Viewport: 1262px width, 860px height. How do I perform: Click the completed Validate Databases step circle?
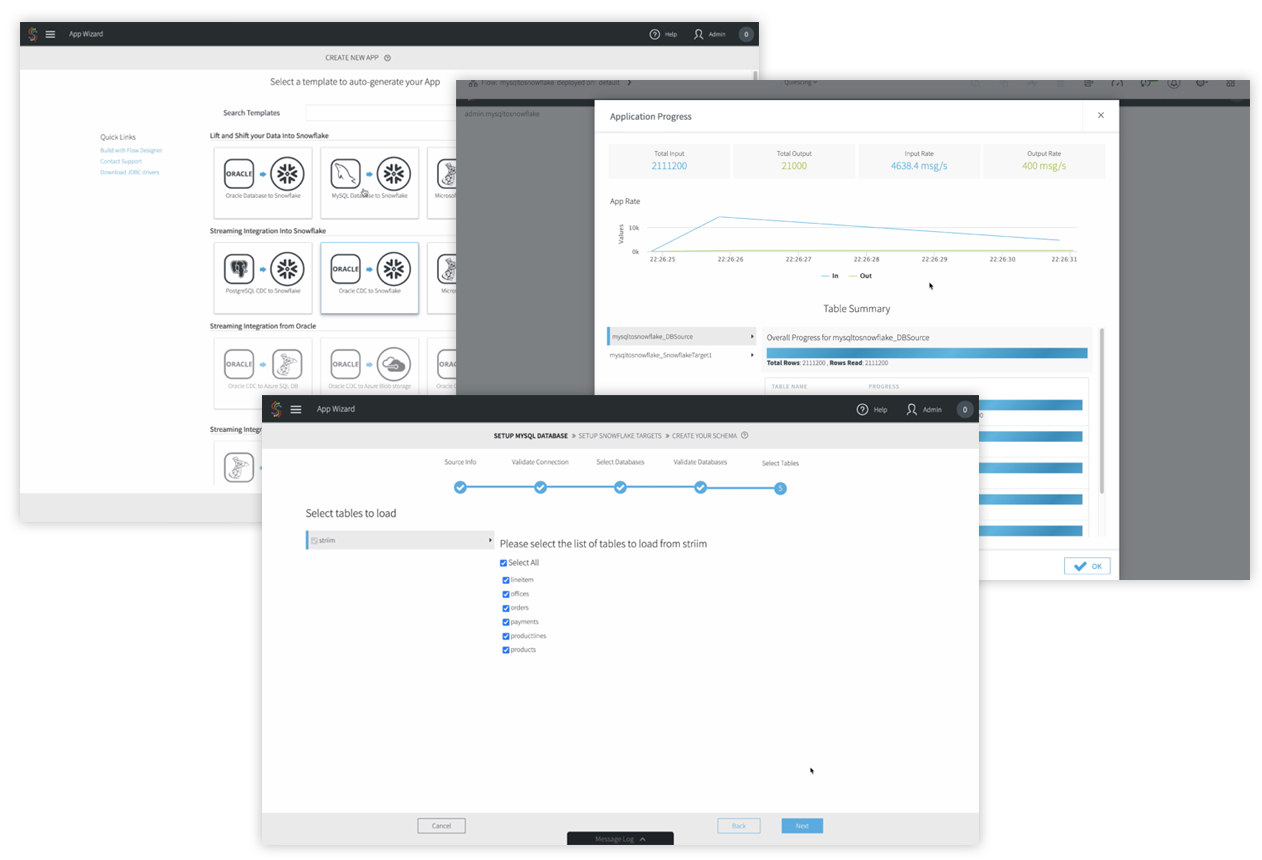click(700, 487)
